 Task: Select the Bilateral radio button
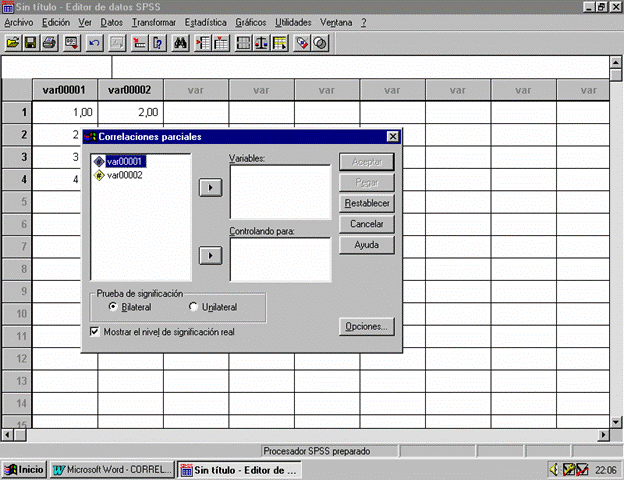(113, 306)
